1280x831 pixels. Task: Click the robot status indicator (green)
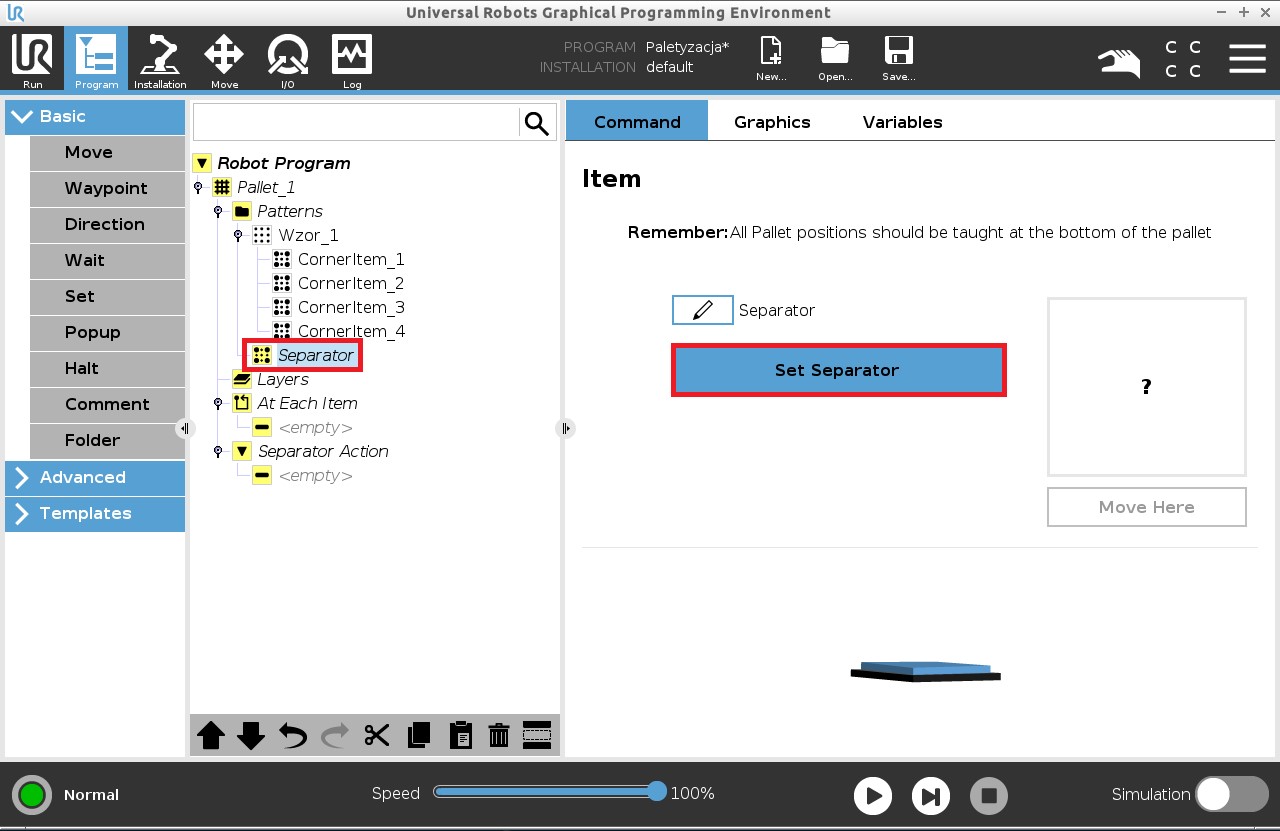[32, 795]
